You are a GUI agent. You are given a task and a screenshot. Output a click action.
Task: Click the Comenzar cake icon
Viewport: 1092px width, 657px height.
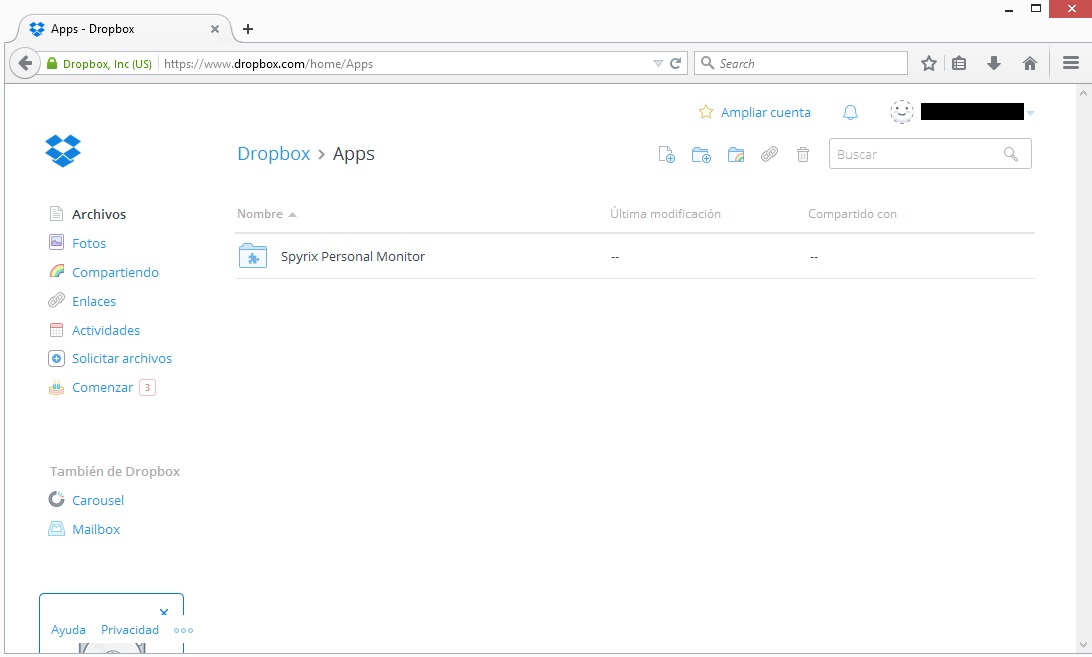pyautogui.click(x=56, y=387)
